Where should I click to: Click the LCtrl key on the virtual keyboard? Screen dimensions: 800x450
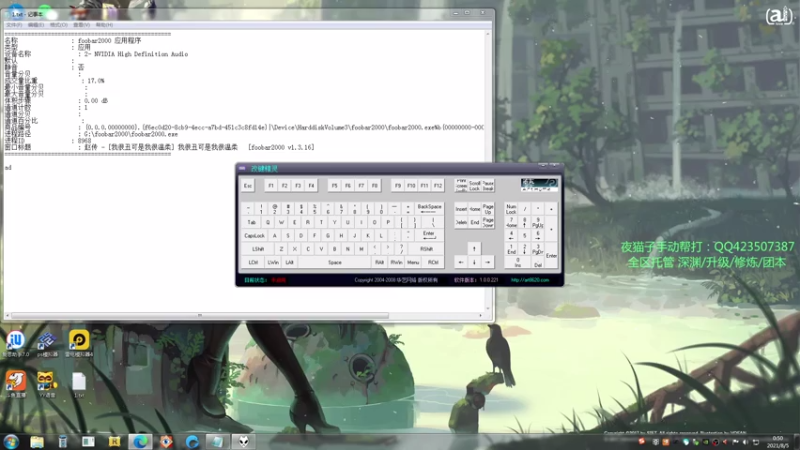pos(253,262)
